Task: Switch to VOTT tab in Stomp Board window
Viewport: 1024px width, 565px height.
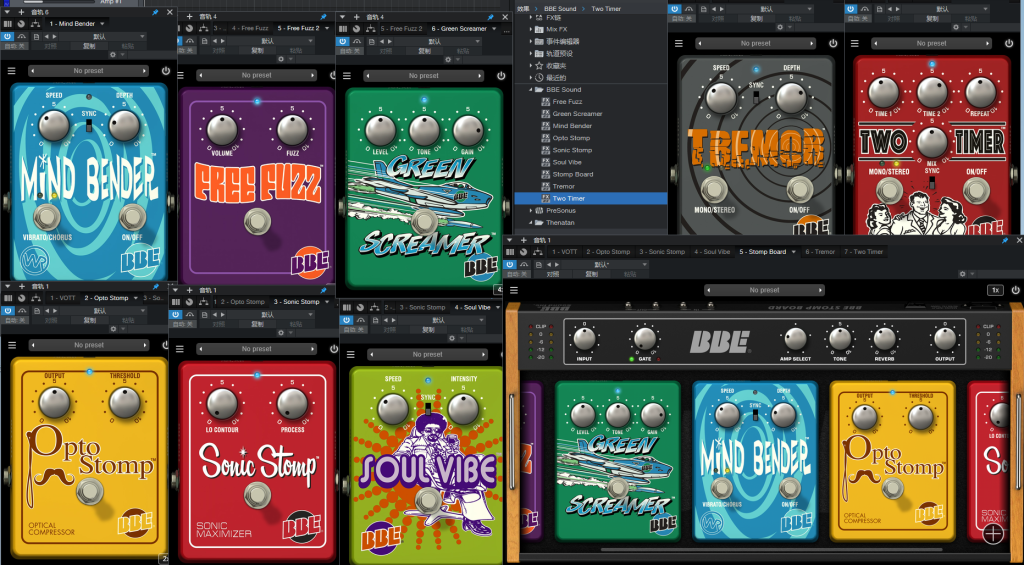Action: [x=565, y=251]
